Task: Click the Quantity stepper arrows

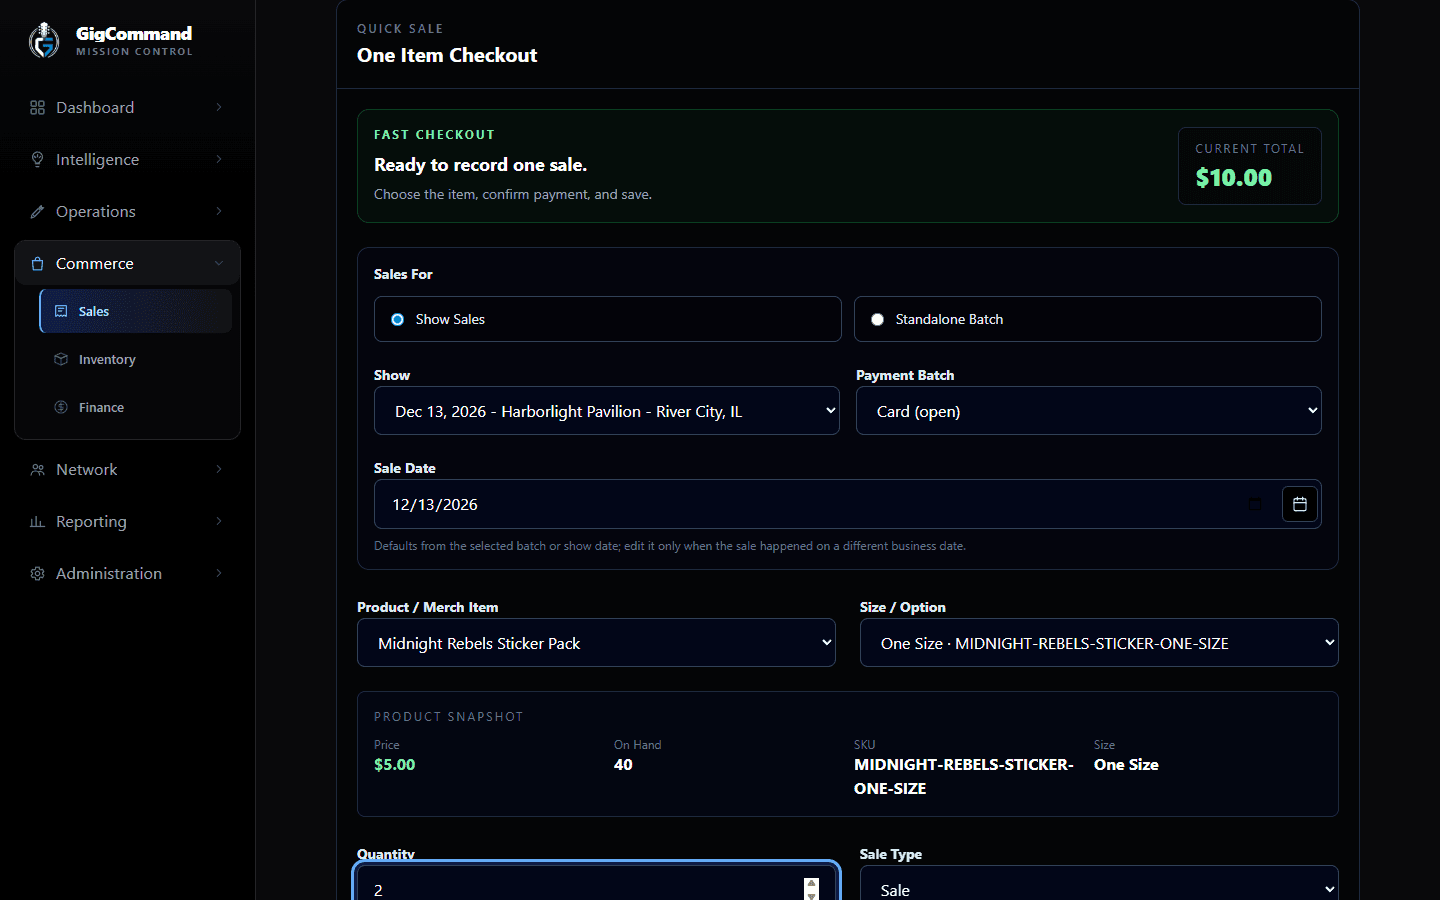Action: pyautogui.click(x=812, y=889)
